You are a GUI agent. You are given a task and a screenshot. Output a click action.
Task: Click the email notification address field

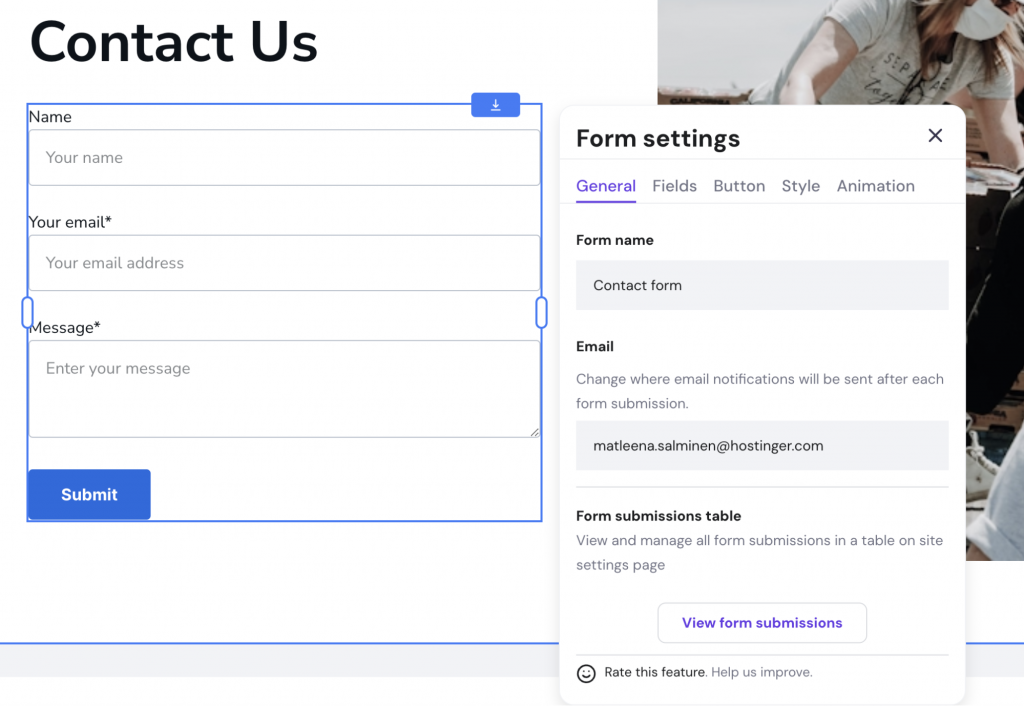pos(762,445)
